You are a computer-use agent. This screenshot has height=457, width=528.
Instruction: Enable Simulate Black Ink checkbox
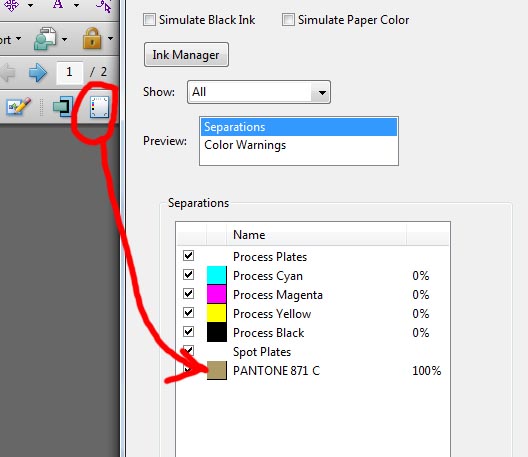(x=150, y=20)
